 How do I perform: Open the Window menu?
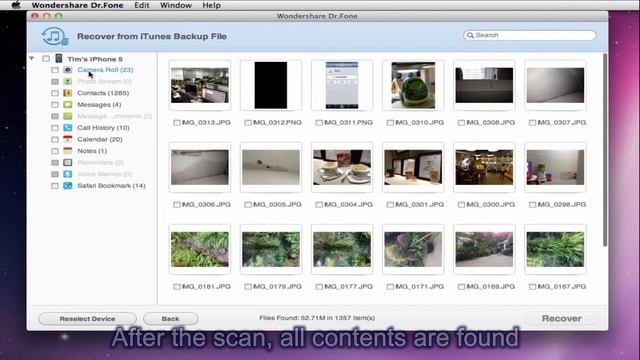[x=176, y=5]
